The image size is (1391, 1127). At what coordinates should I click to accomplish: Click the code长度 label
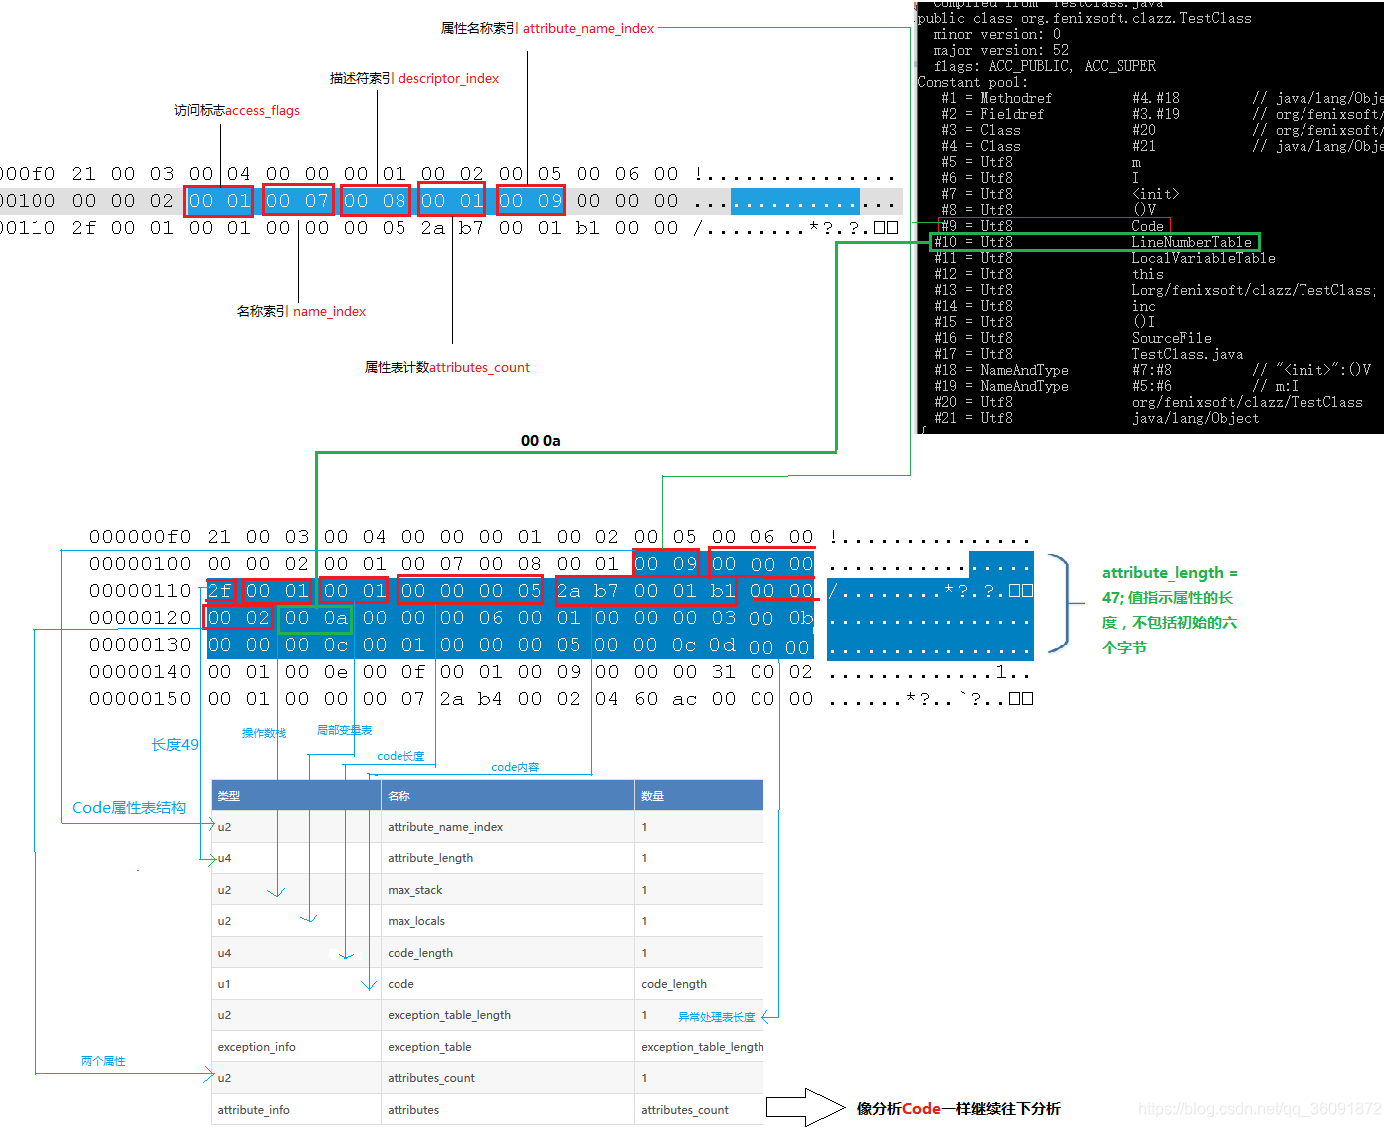[x=401, y=757]
